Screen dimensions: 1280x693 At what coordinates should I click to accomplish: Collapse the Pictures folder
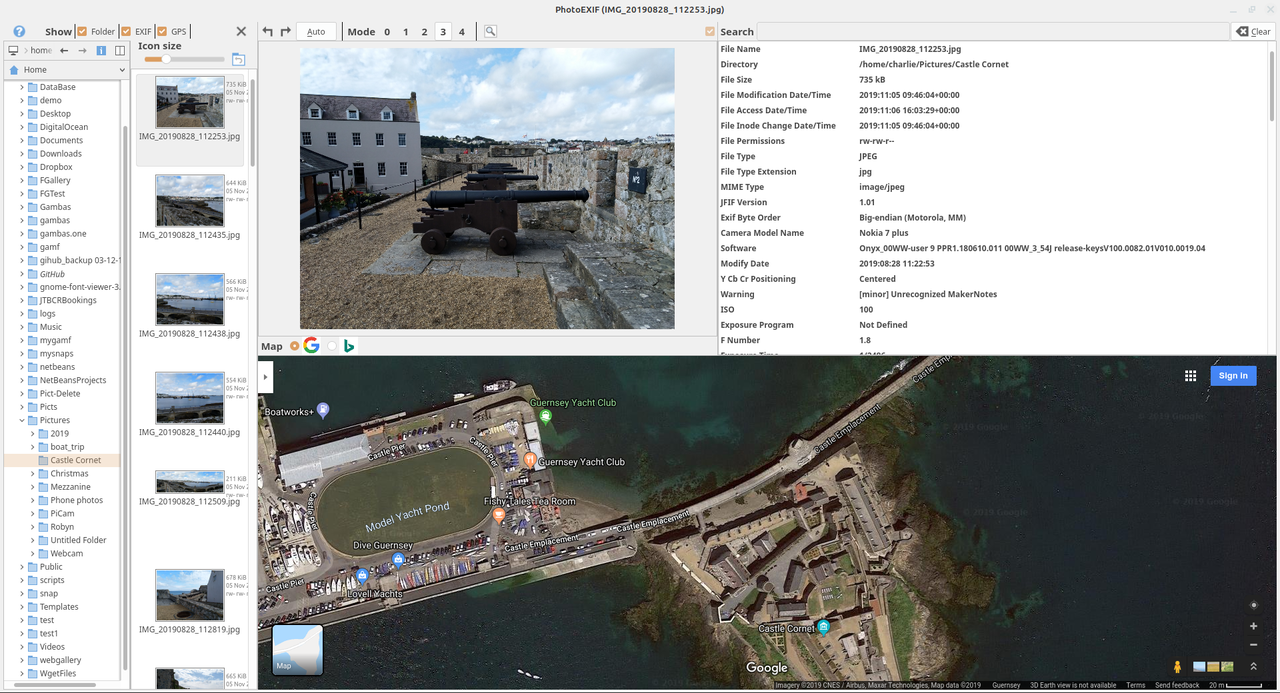tap(21, 420)
